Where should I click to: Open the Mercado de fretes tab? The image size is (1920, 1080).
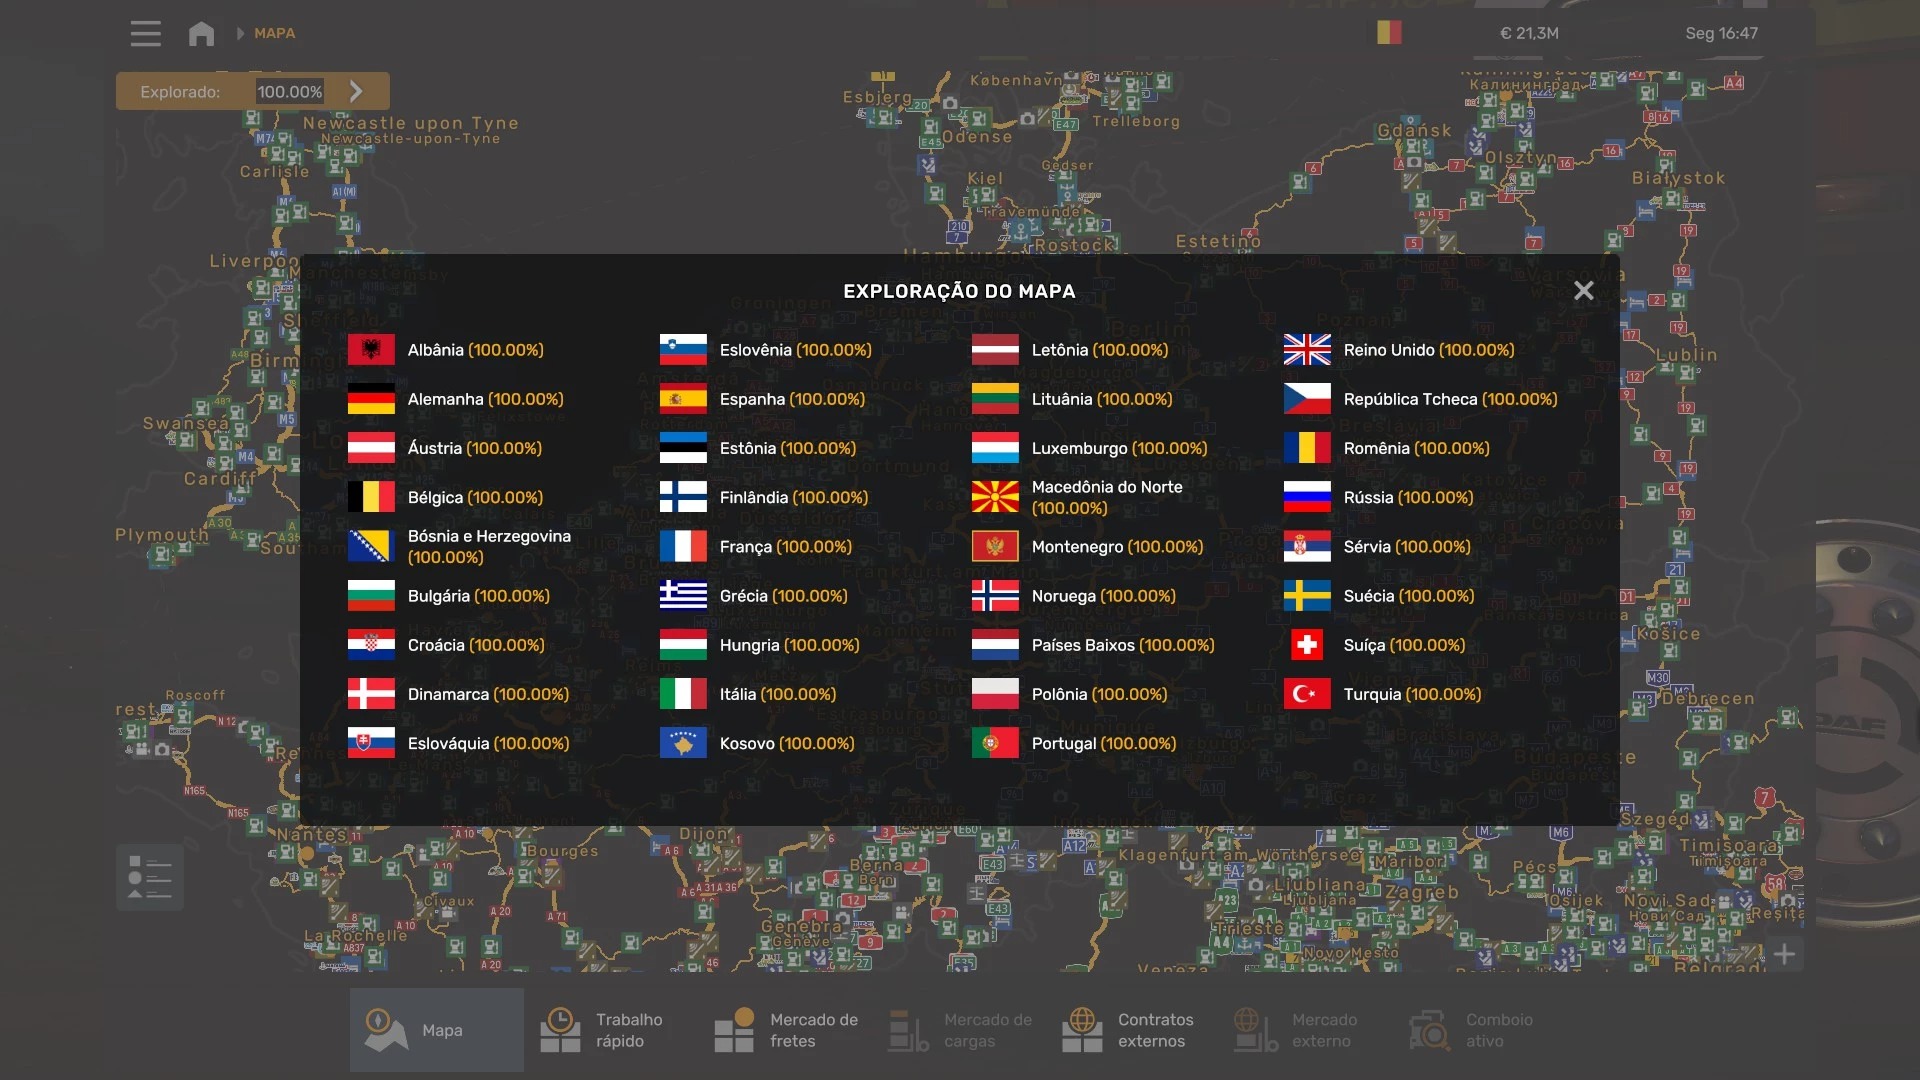786,1030
